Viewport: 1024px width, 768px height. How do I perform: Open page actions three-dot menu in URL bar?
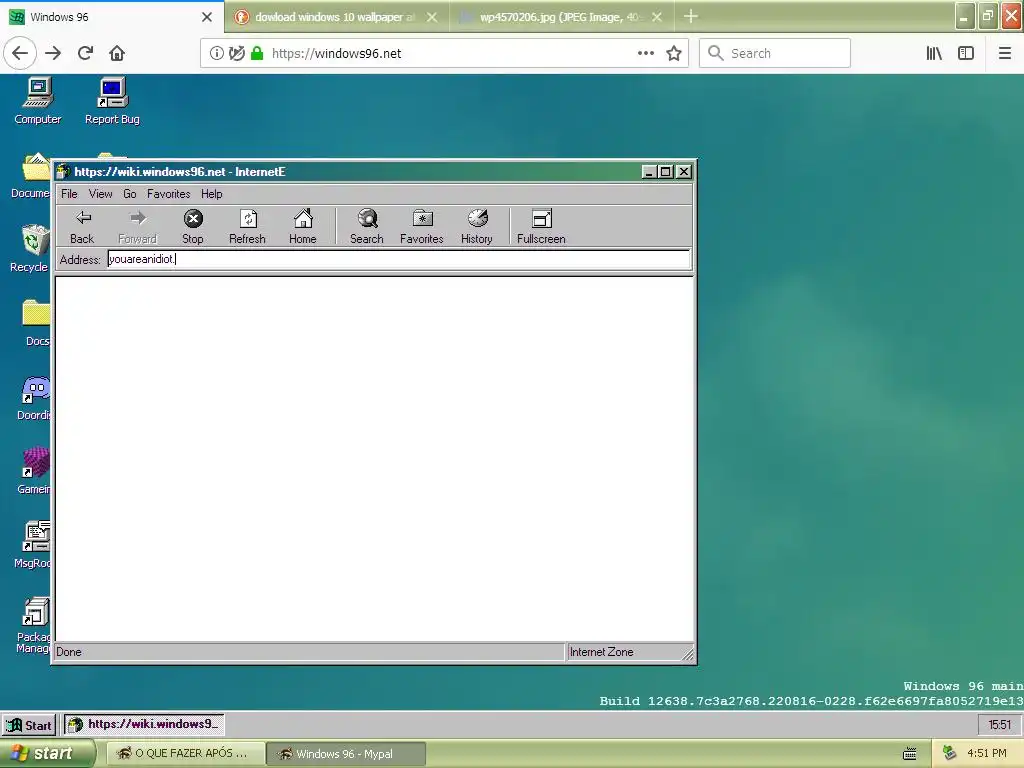(646, 54)
